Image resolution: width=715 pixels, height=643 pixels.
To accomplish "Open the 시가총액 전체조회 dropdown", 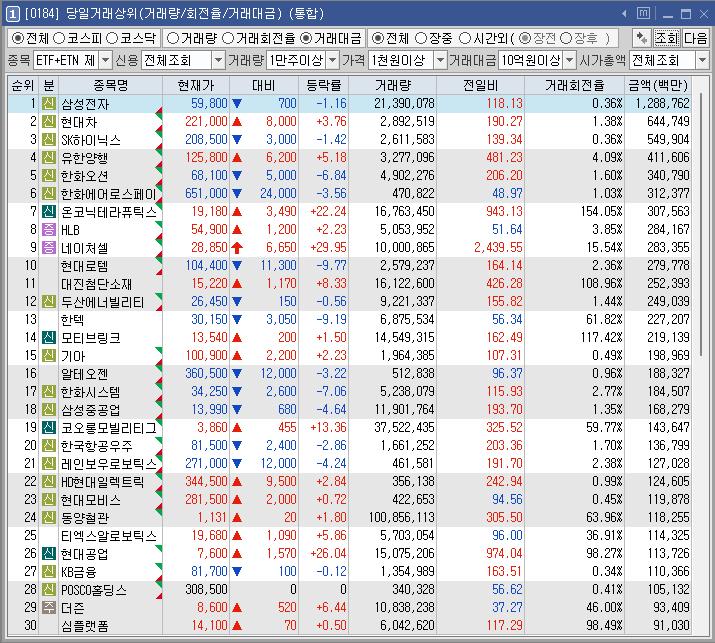I will coord(702,60).
